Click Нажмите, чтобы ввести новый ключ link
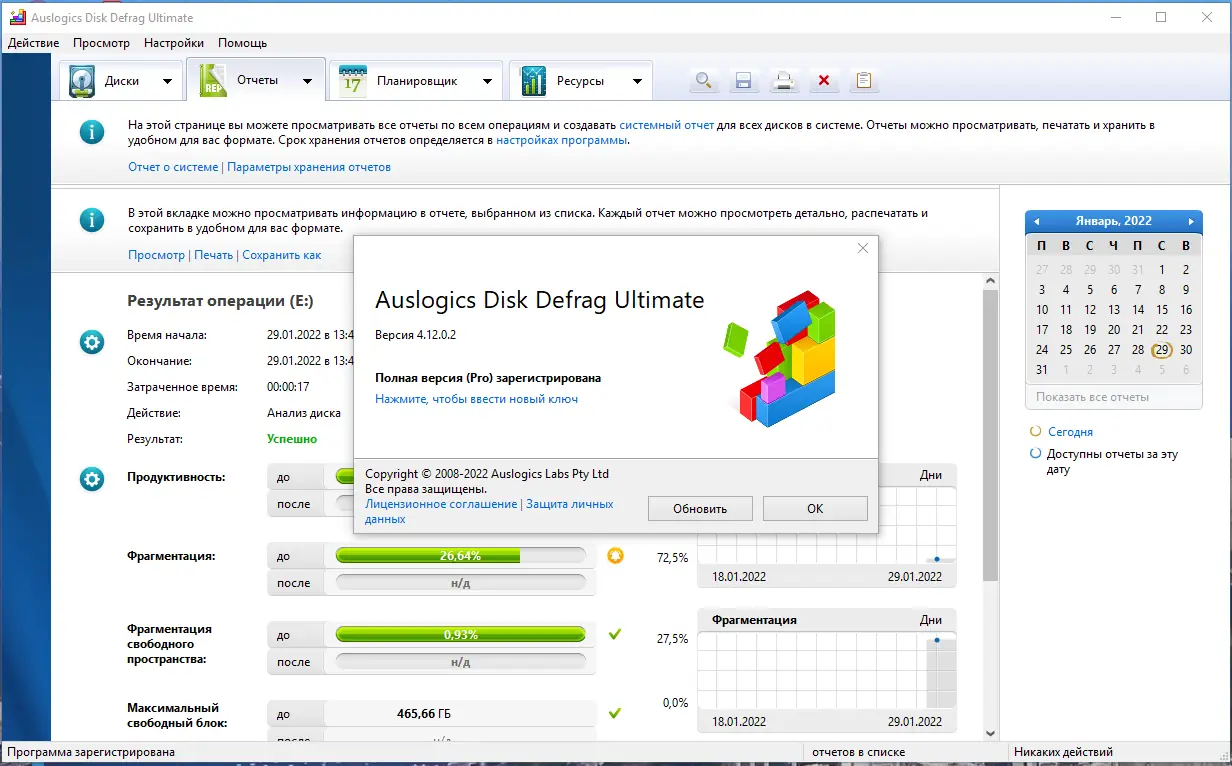The image size is (1232, 766). point(476,399)
